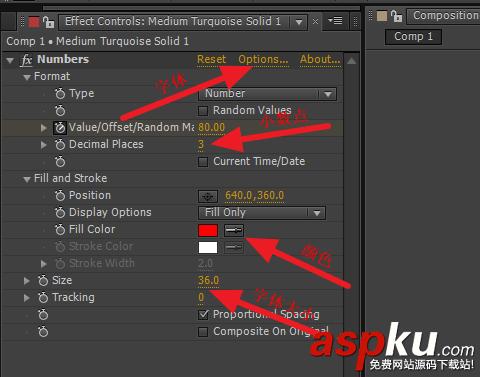
Task: Enable the Random Values checkbox
Action: (203, 111)
